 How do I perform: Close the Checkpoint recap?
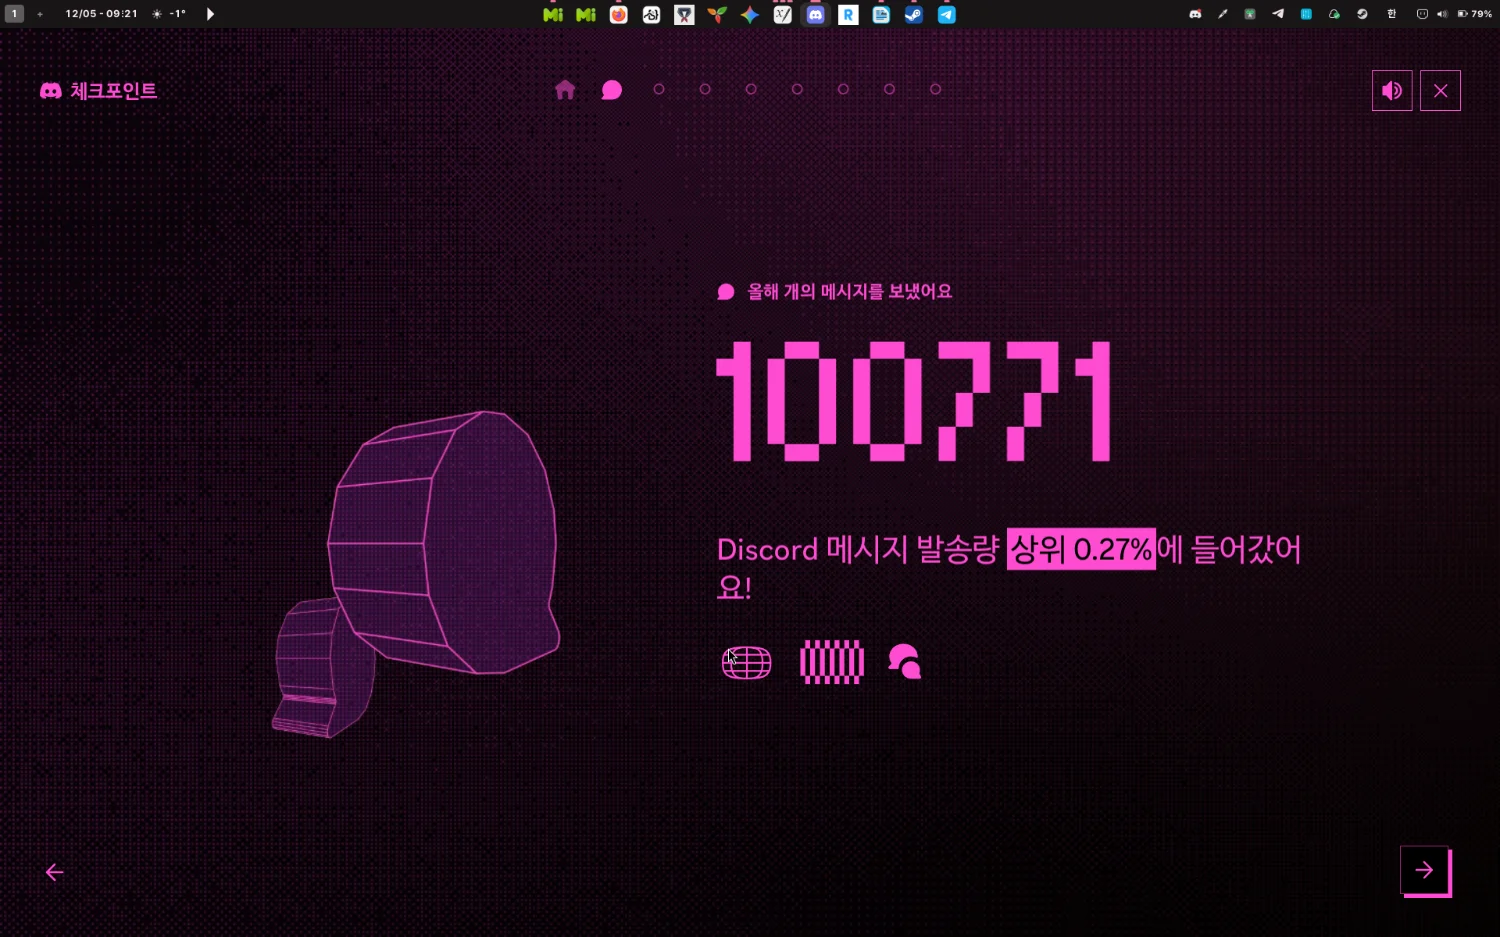pos(1440,91)
